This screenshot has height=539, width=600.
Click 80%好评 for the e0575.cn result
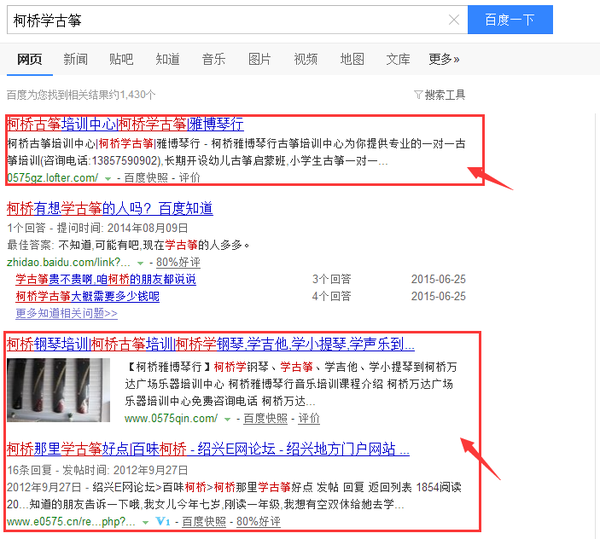click(x=258, y=521)
